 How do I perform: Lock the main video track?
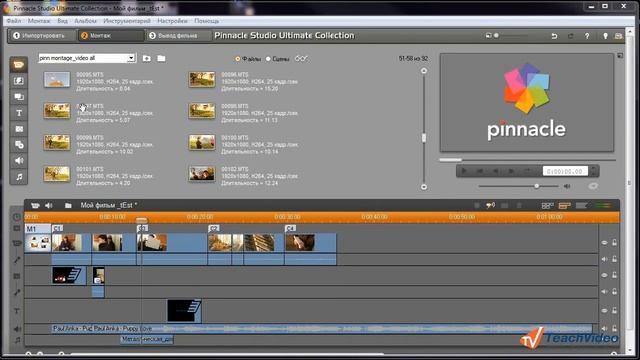click(614, 243)
